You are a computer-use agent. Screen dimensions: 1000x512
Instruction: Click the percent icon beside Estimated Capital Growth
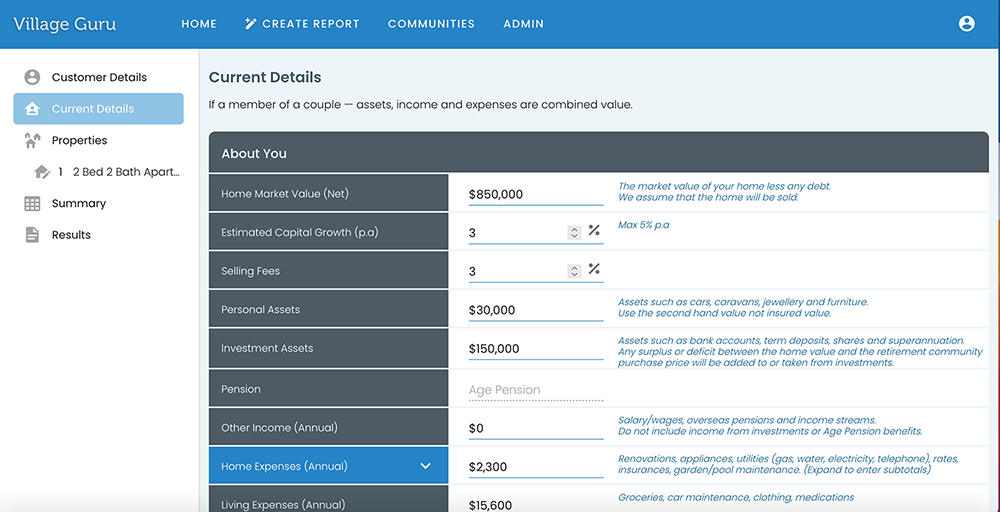[x=594, y=232]
